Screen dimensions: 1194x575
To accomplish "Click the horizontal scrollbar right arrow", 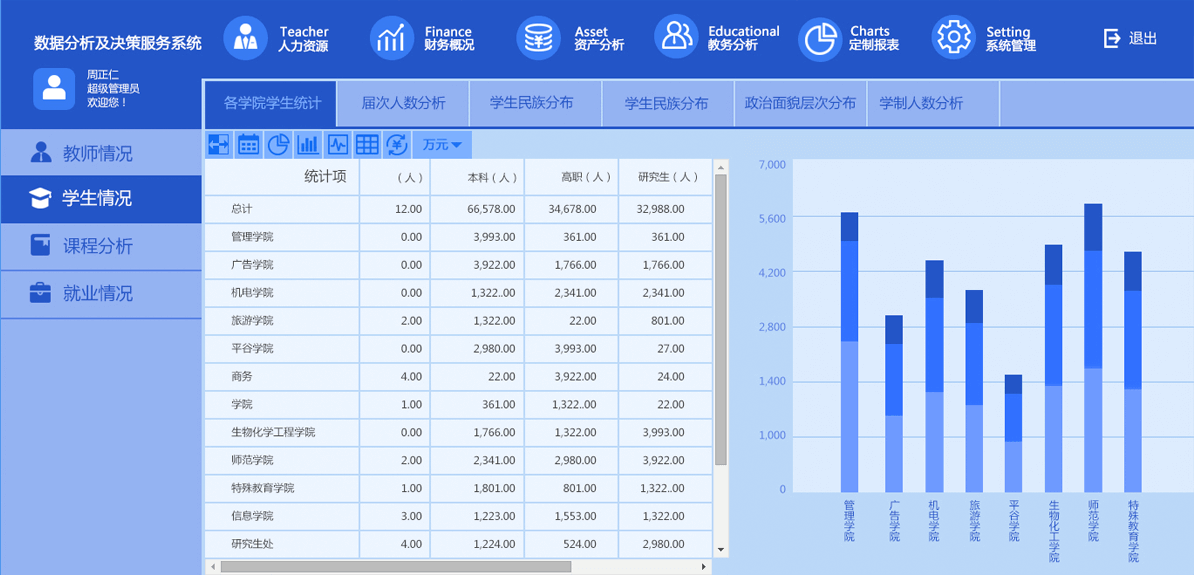I will tap(704, 567).
